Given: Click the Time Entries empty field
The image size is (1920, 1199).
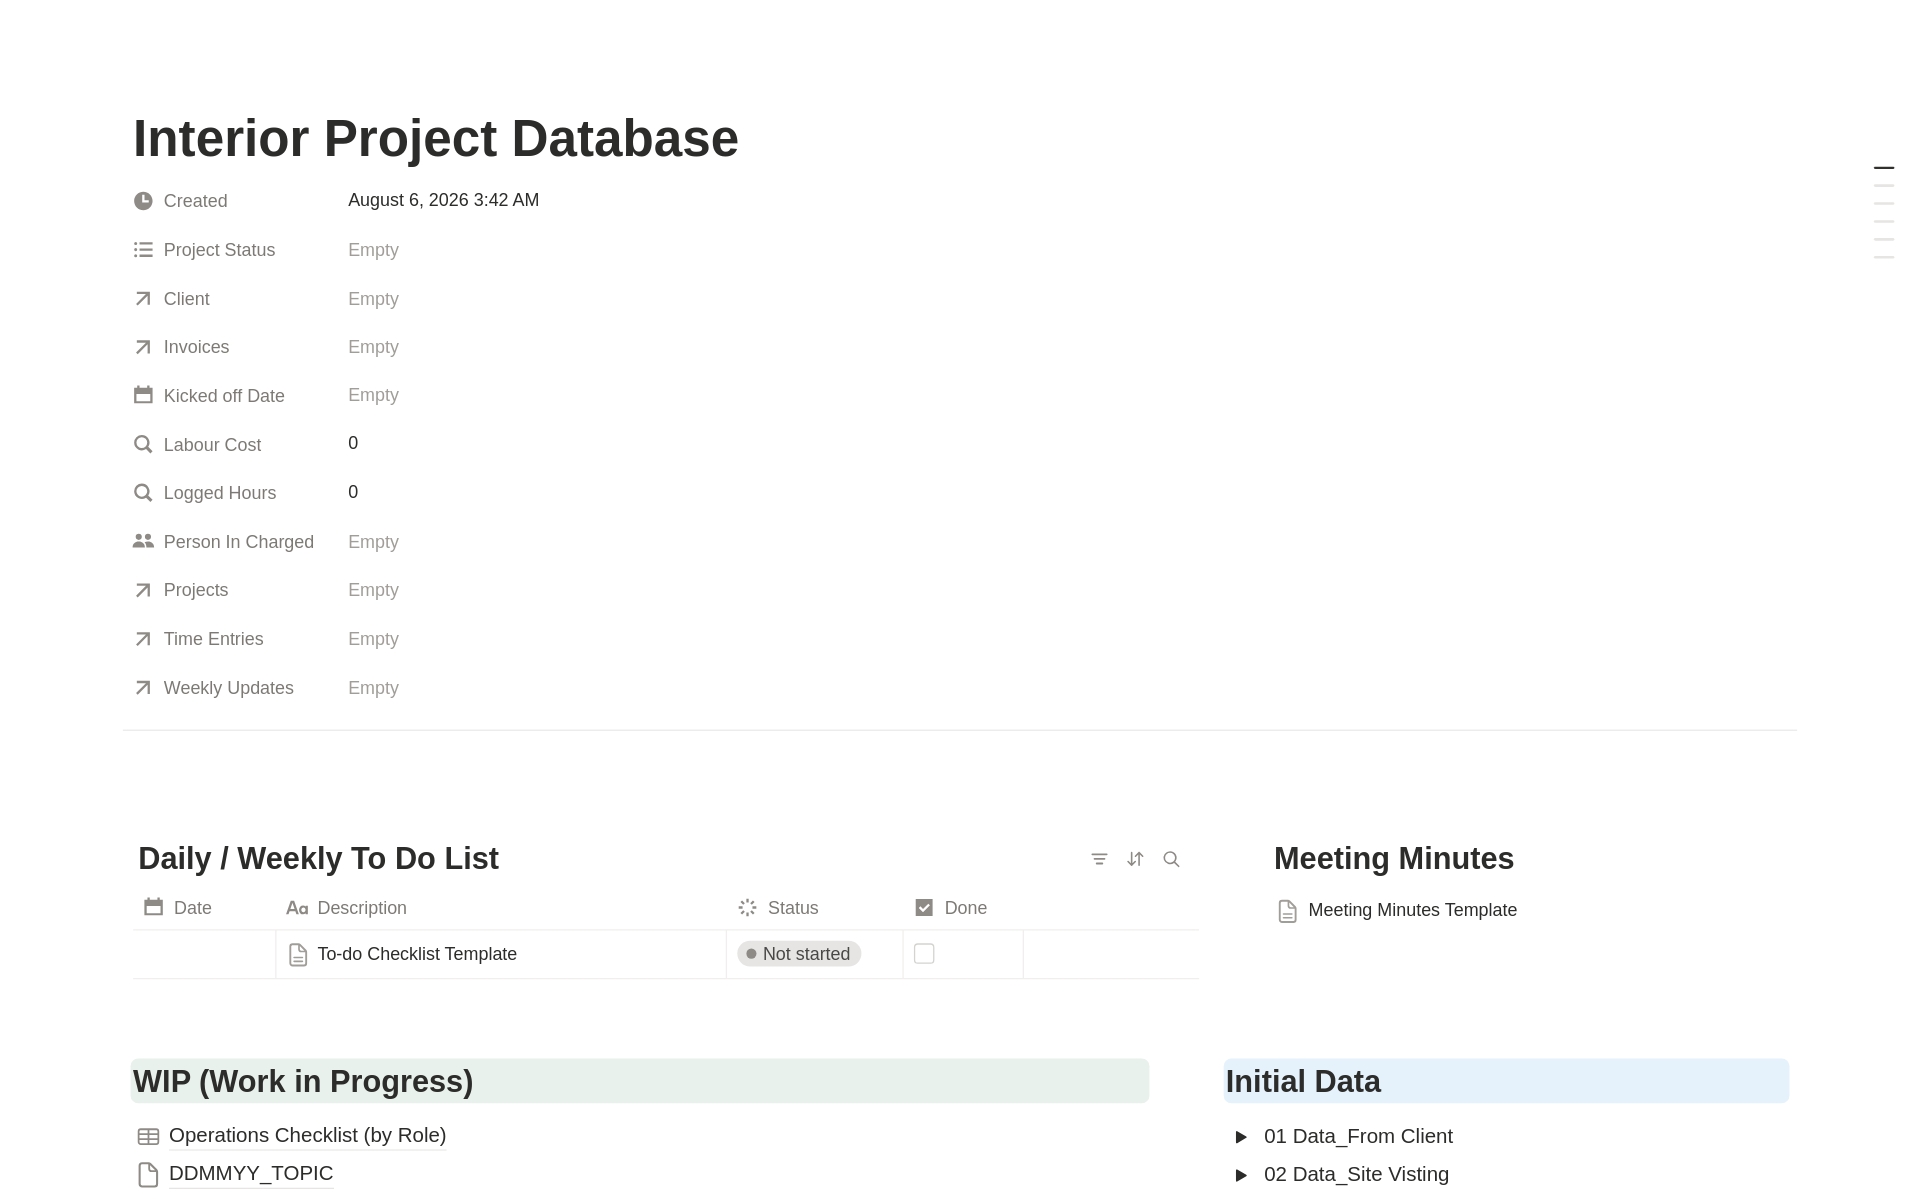Looking at the screenshot, I should pyautogui.click(x=373, y=639).
